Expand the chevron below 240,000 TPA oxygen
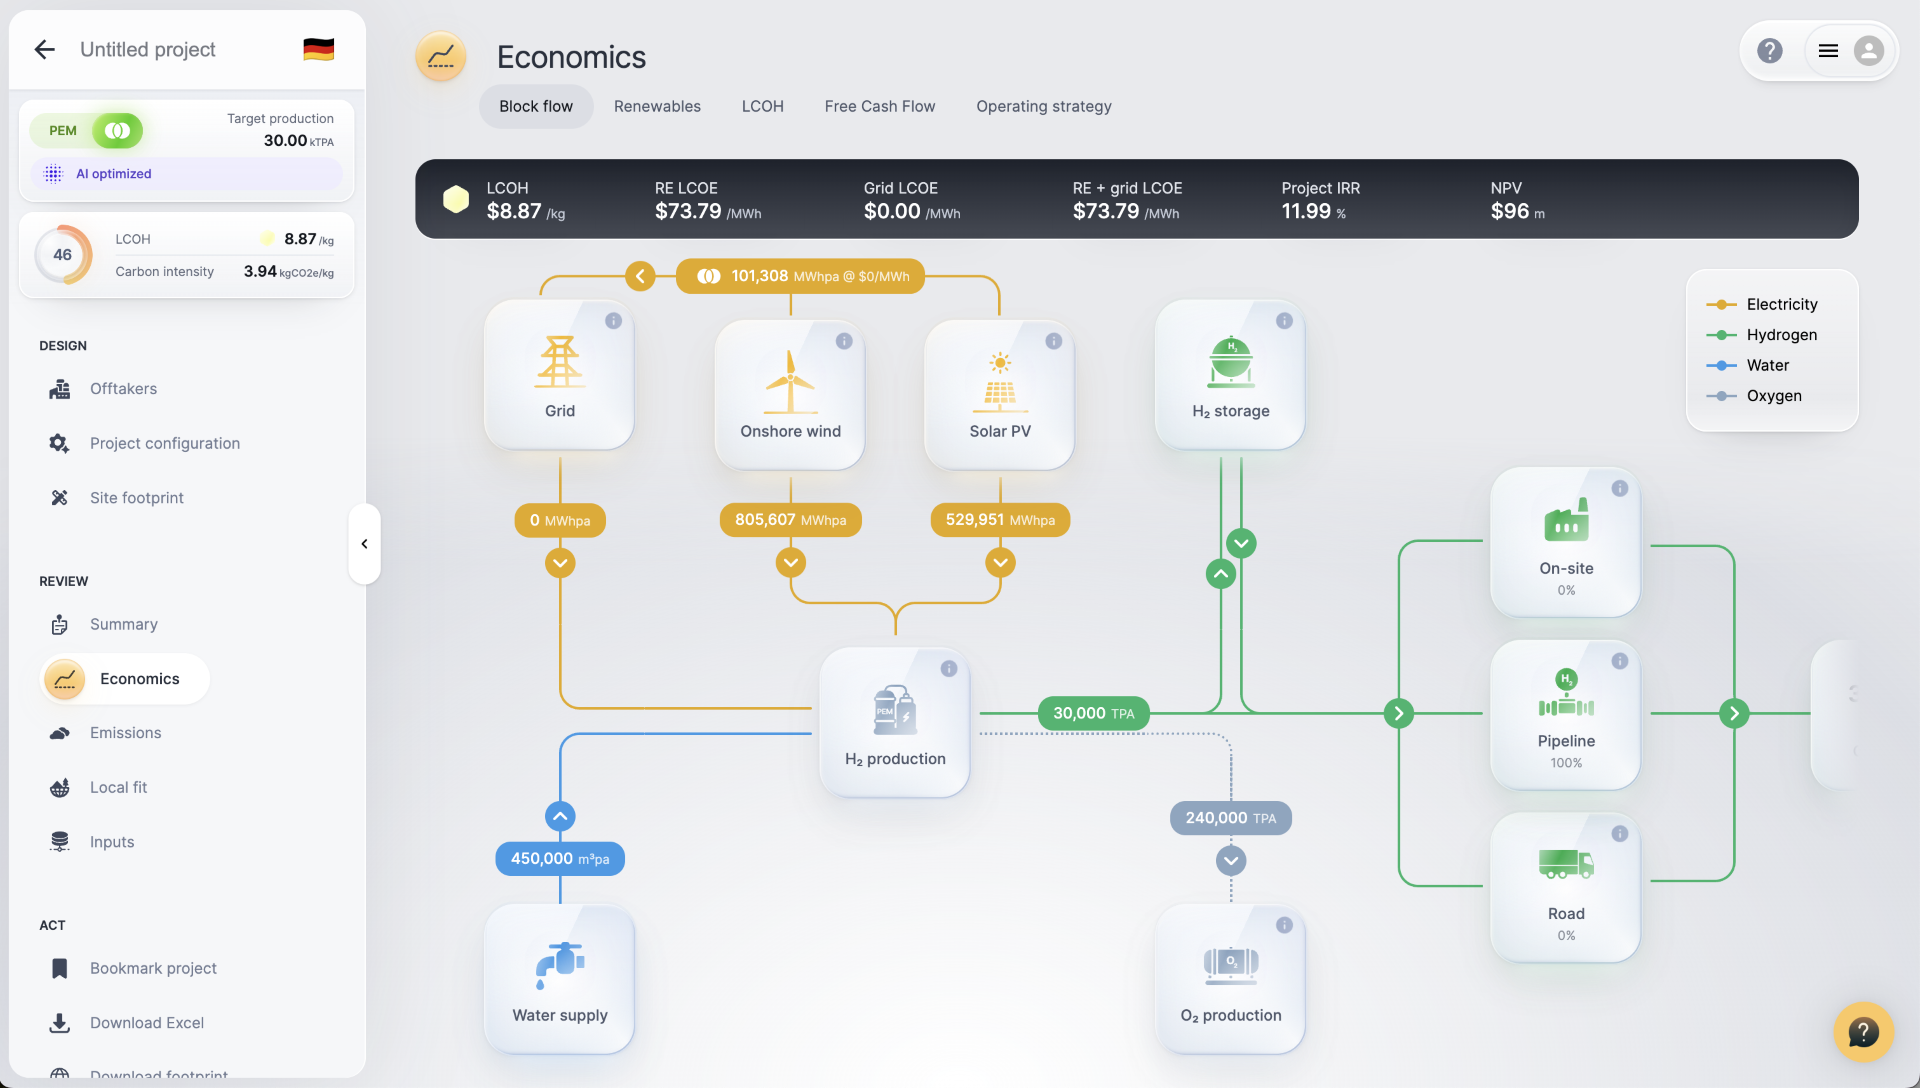 1230,861
